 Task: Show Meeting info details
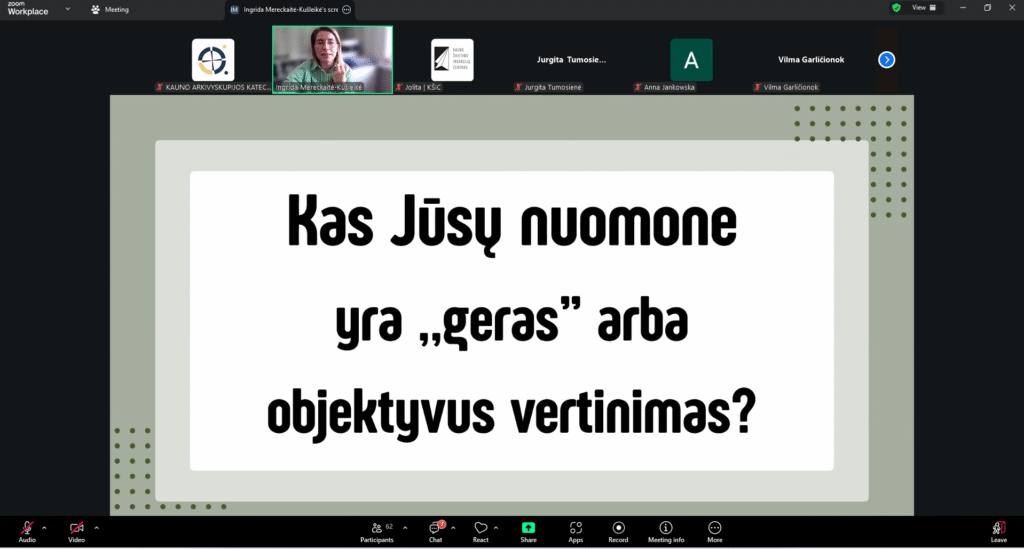pos(666,529)
